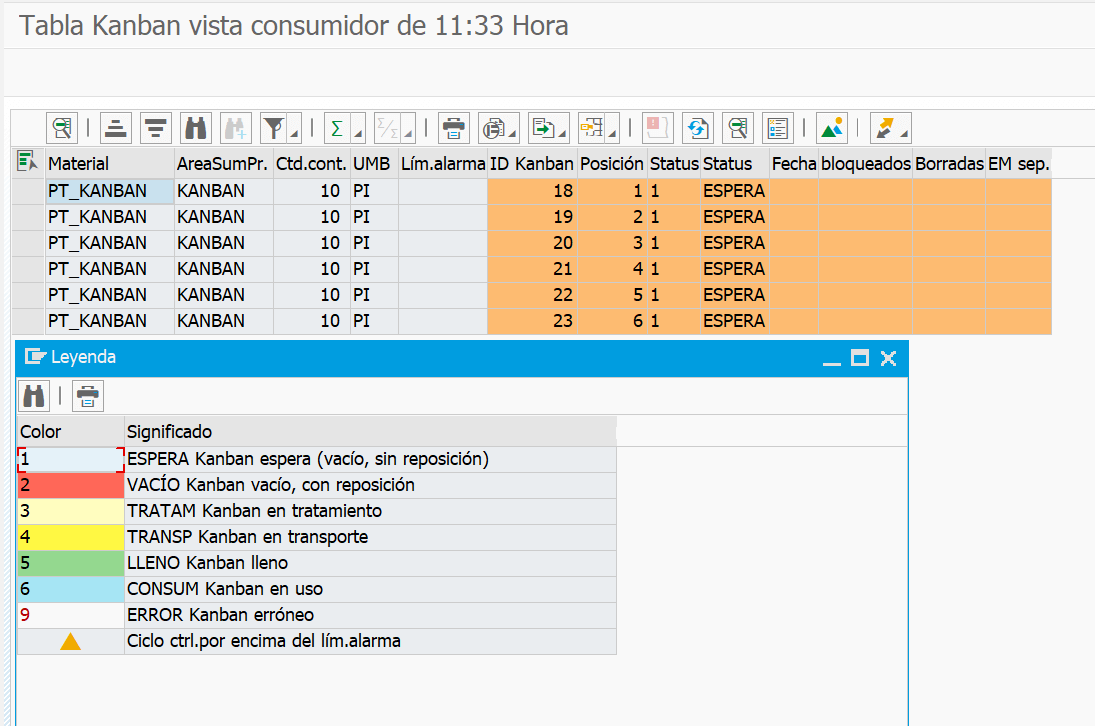Viewport: 1095px width, 726px height.
Task: Print the Leyenda legend window
Action: [x=87, y=395]
